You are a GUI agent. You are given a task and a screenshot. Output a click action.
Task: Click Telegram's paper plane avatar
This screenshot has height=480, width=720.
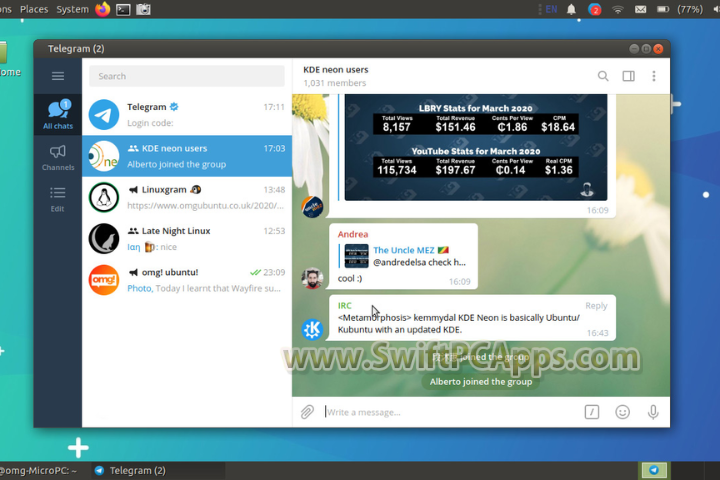pyautogui.click(x=104, y=114)
